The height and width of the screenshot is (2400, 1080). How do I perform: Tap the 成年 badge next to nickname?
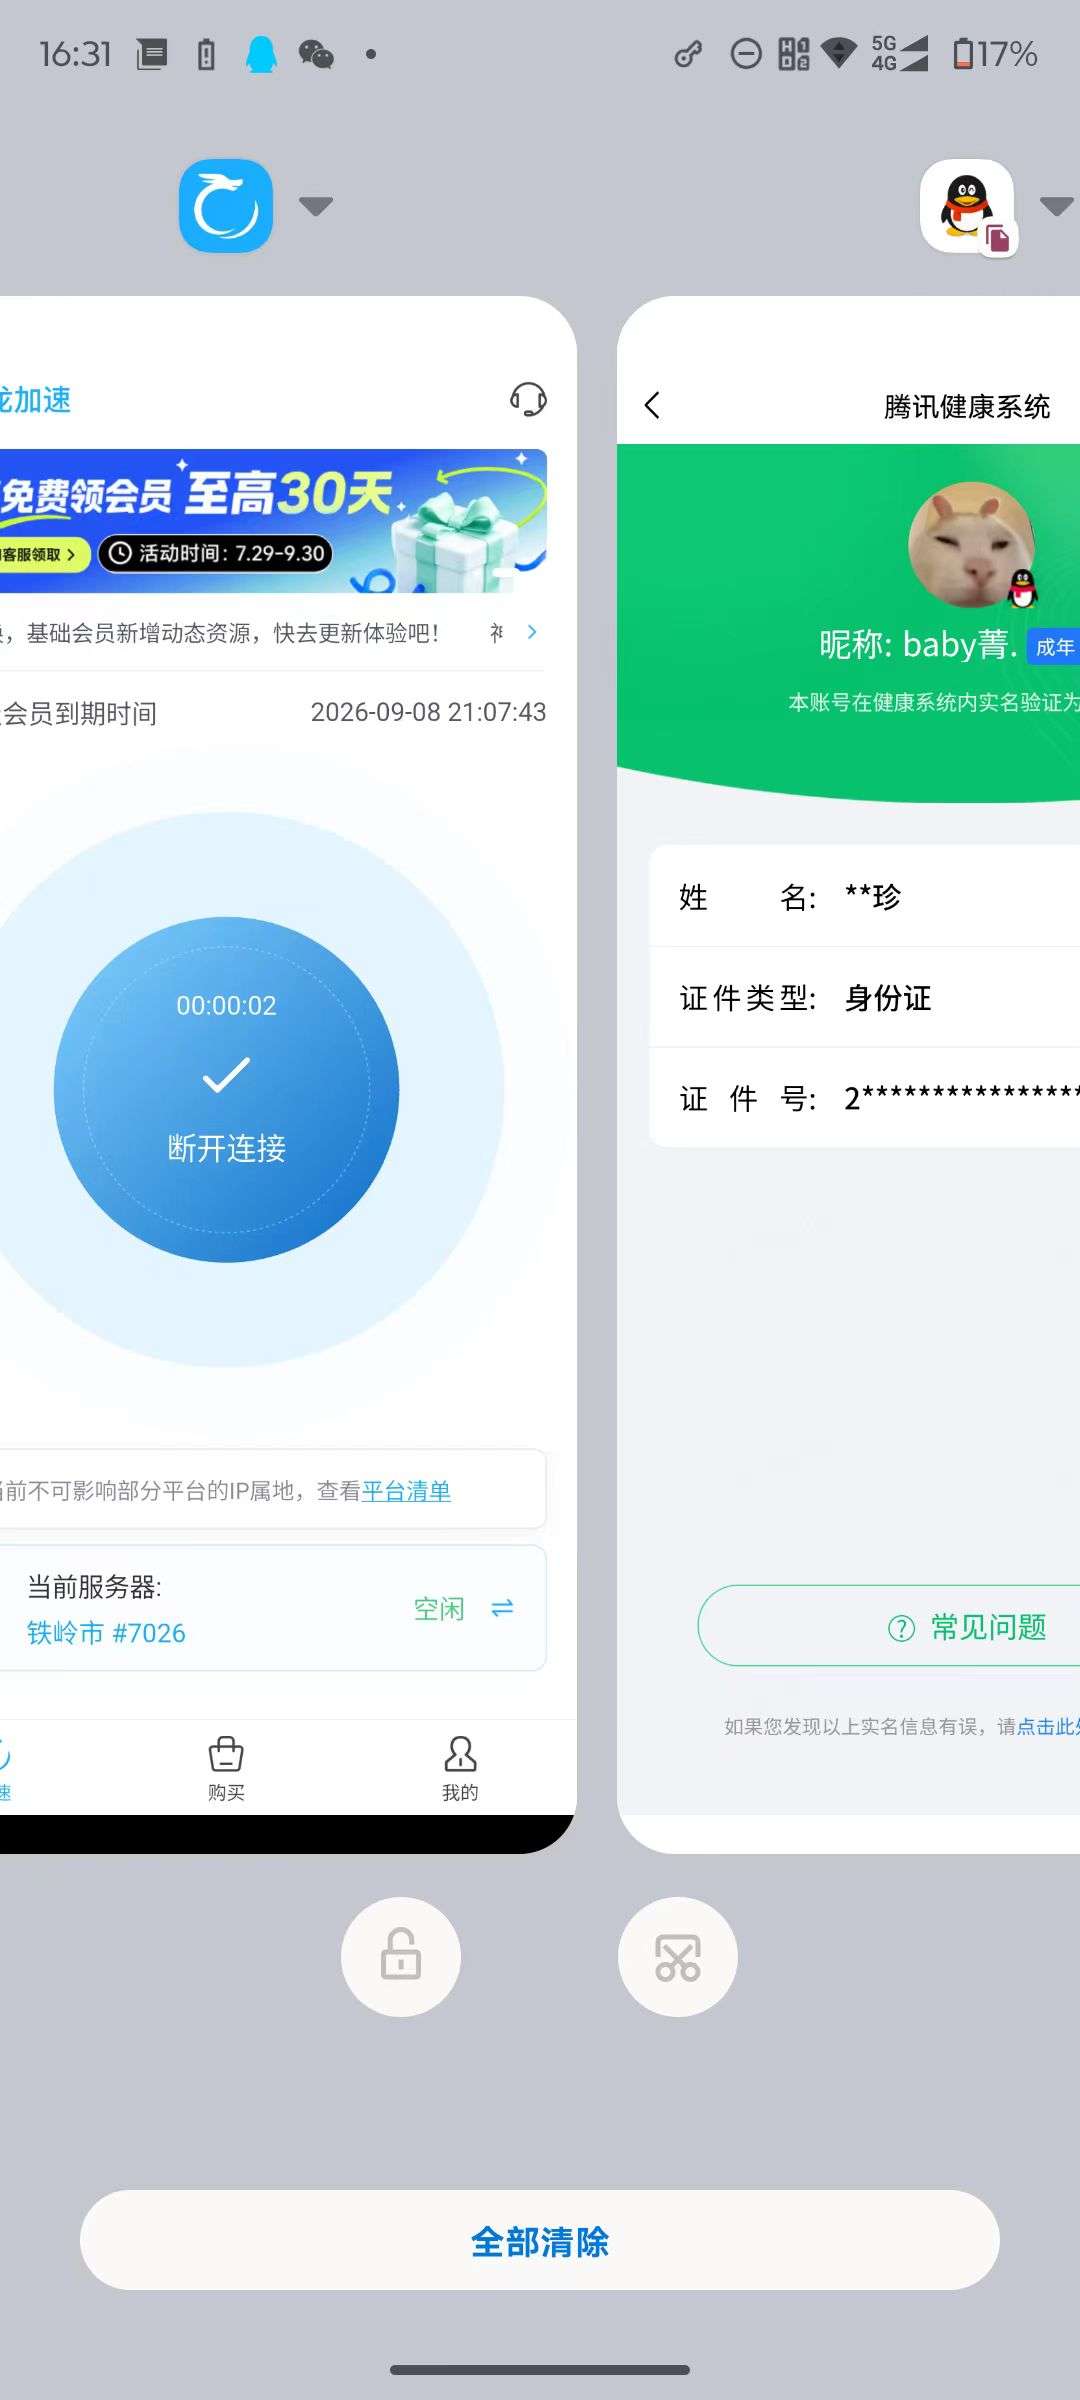[x=1054, y=646]
